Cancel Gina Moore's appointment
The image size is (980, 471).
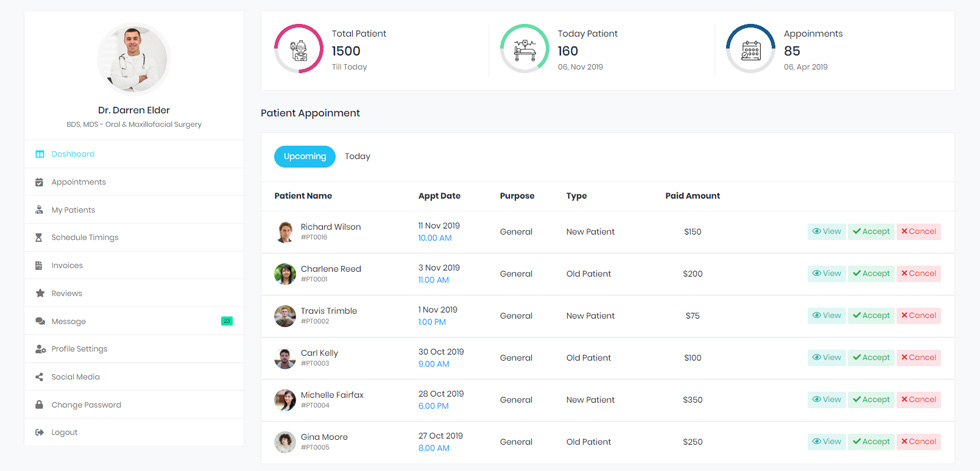point(919,442)
